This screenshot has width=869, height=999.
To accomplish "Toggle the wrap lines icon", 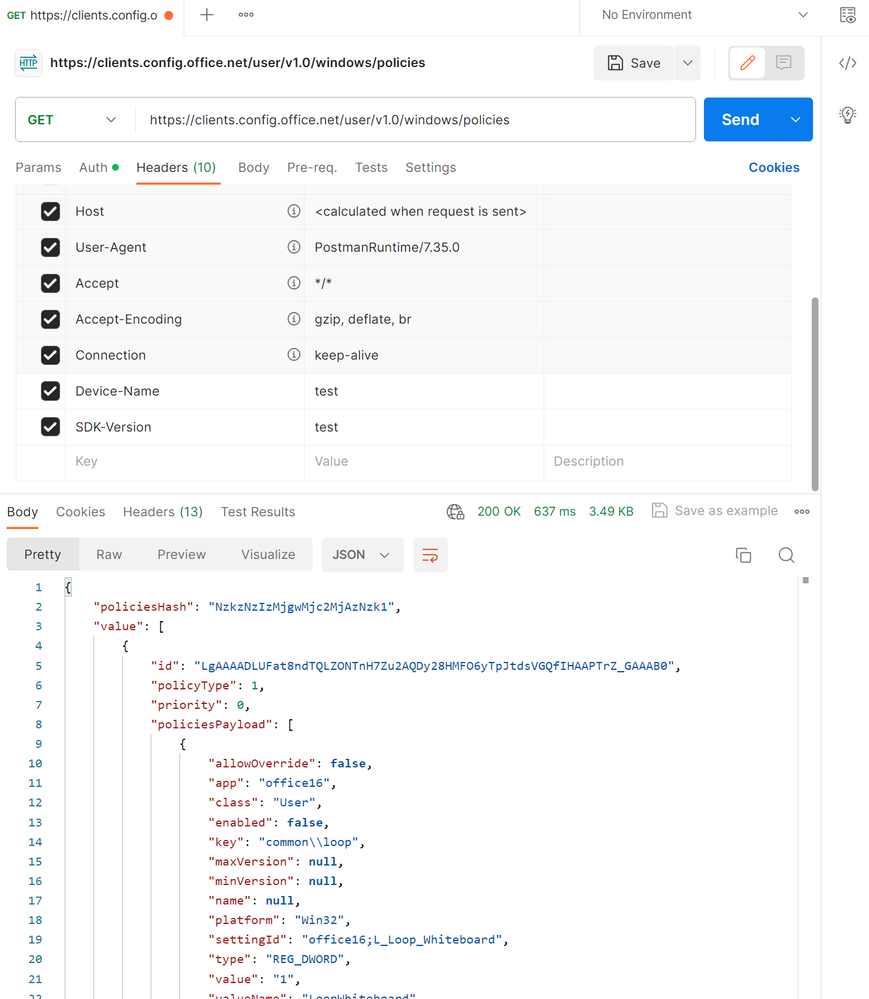I will pos(430,555).
